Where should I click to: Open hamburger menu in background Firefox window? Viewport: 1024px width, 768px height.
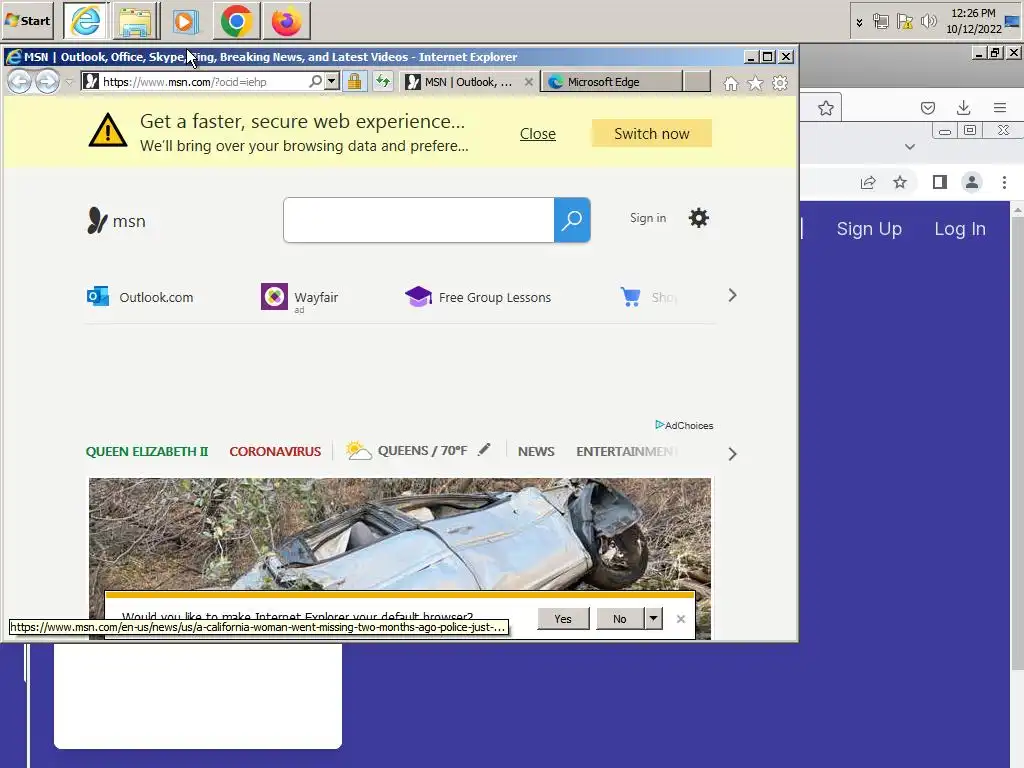(1000, 108)
